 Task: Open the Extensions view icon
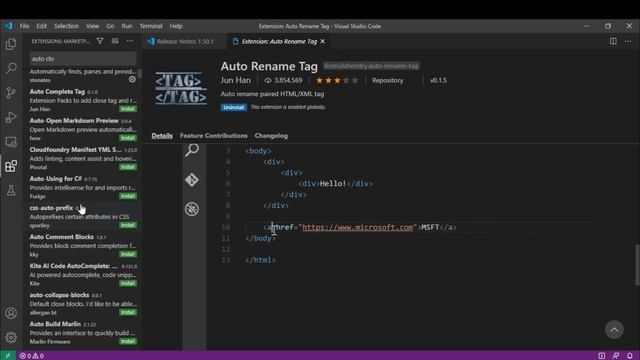(x=11, y=166)
